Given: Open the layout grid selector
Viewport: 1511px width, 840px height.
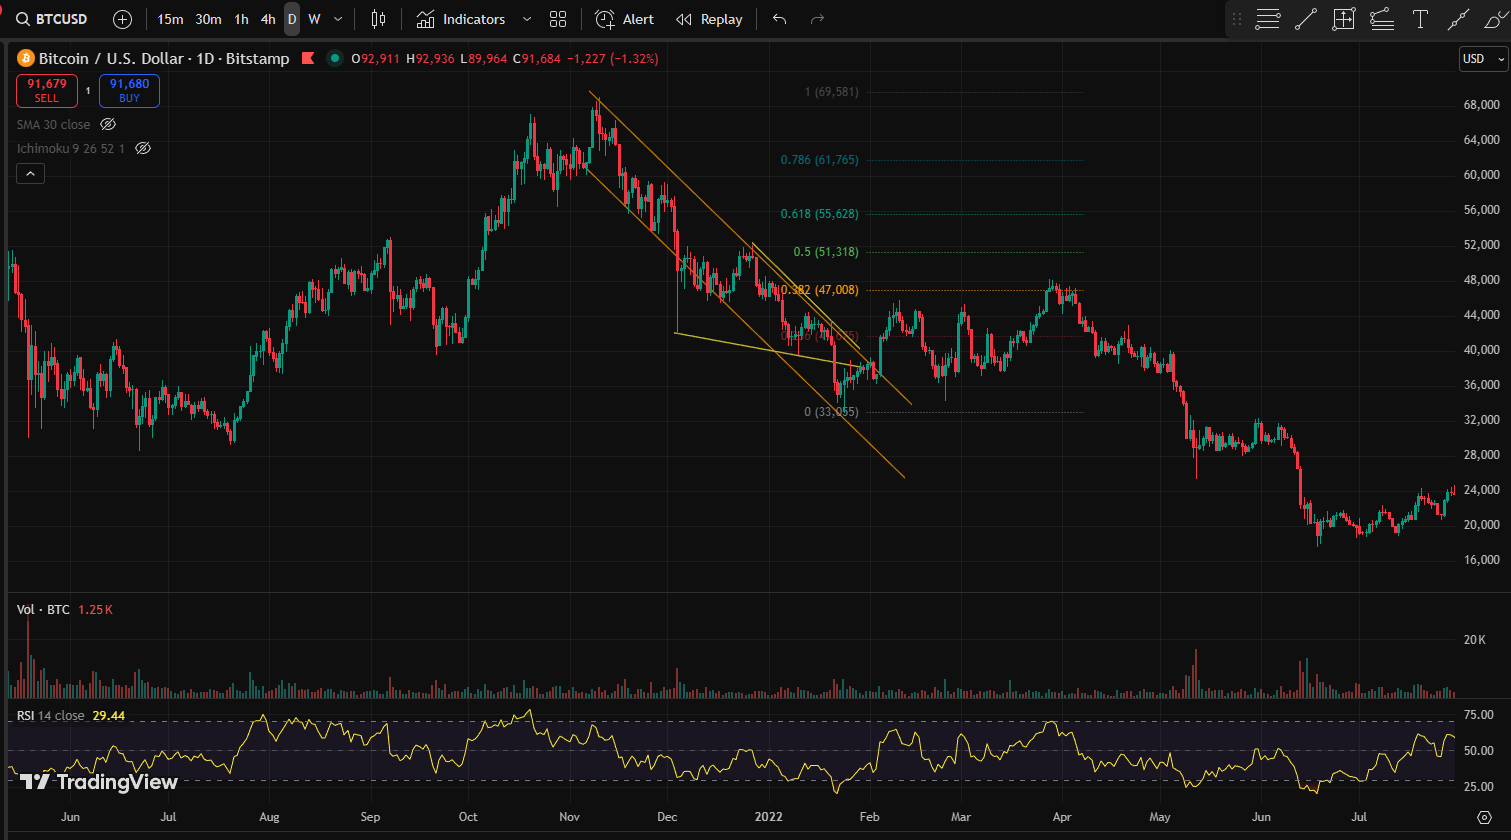Looking at the screenshot, I should [x=558, y=19].
